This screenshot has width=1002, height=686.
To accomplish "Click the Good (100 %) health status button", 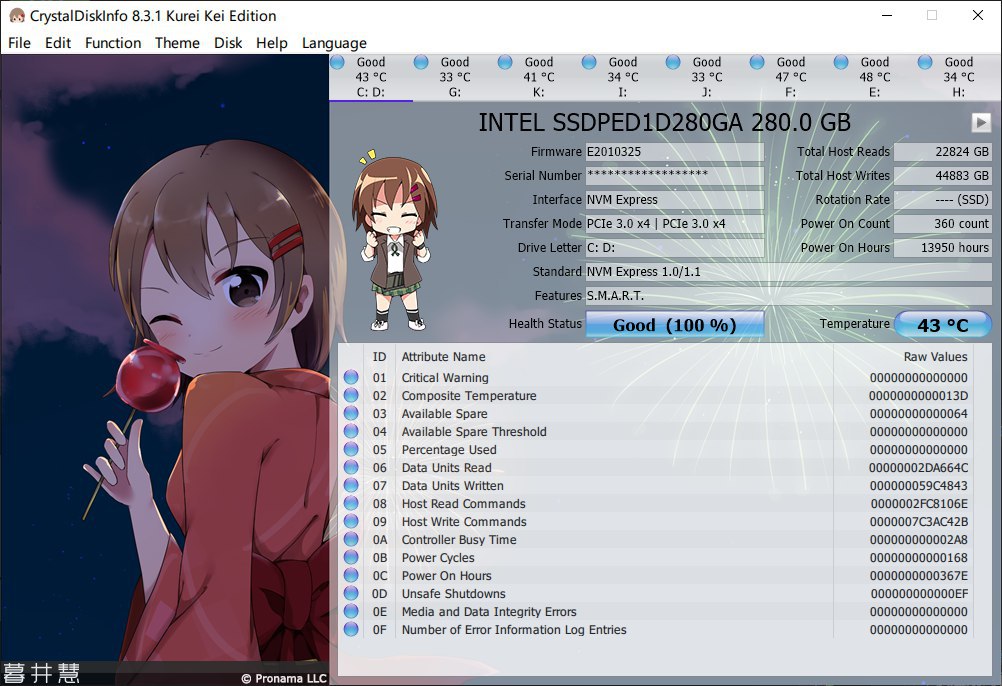I will [x=675, y=324].
